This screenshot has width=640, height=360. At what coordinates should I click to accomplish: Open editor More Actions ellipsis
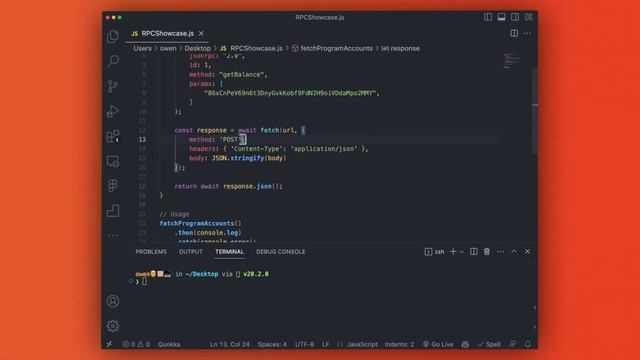[528, 33]
